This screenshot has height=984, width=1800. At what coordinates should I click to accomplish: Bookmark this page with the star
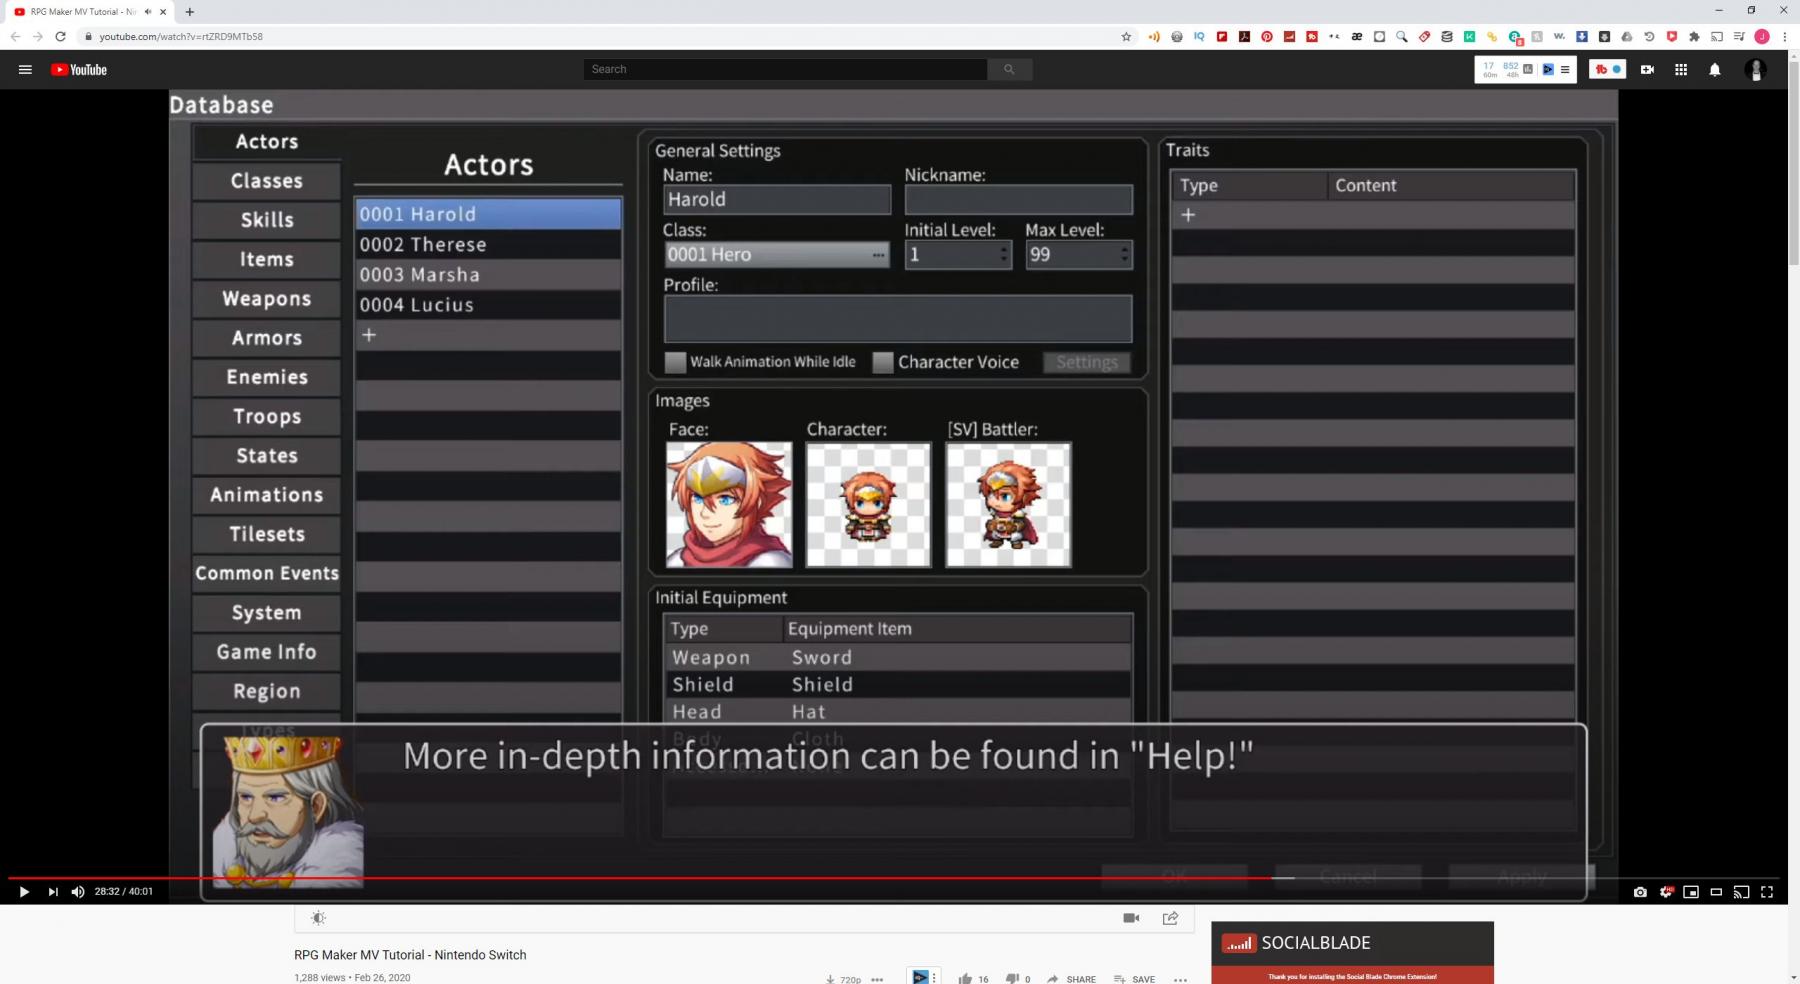pos(1126,36)
